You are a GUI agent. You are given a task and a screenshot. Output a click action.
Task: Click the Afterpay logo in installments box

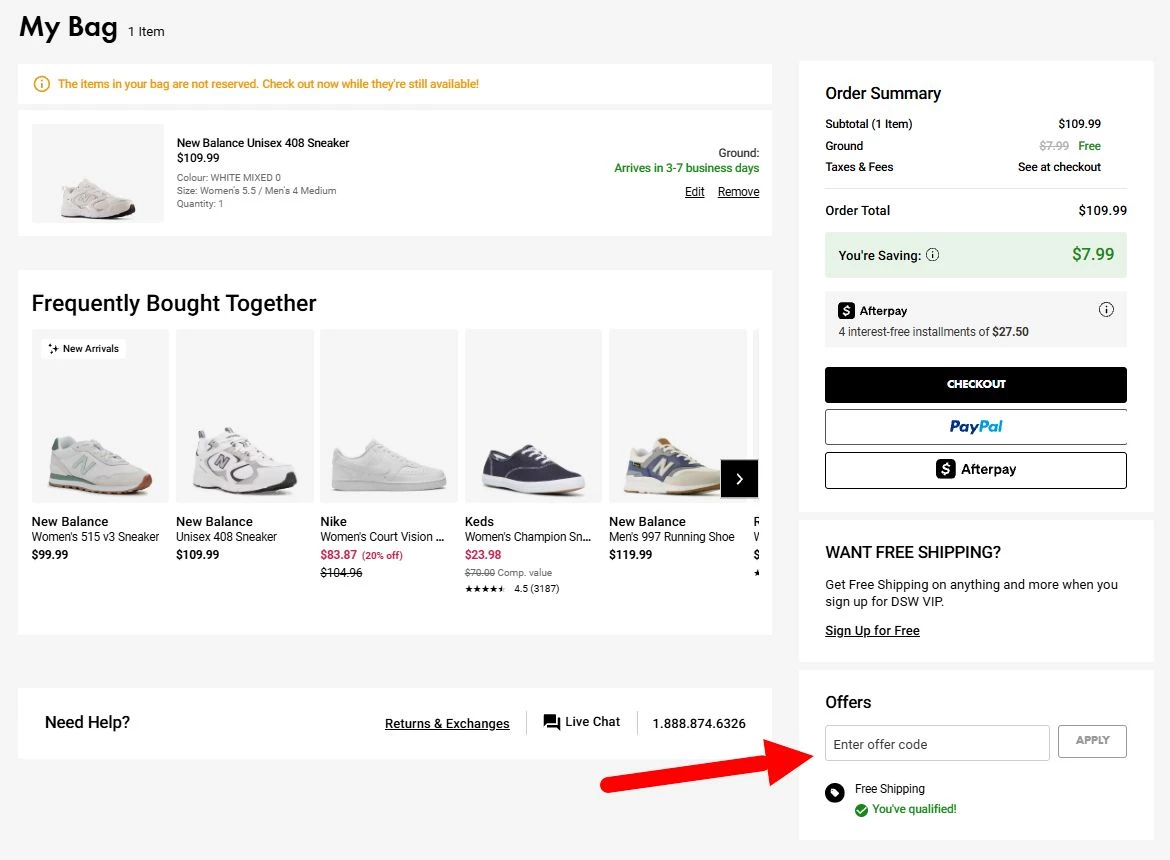pos(846,310)
